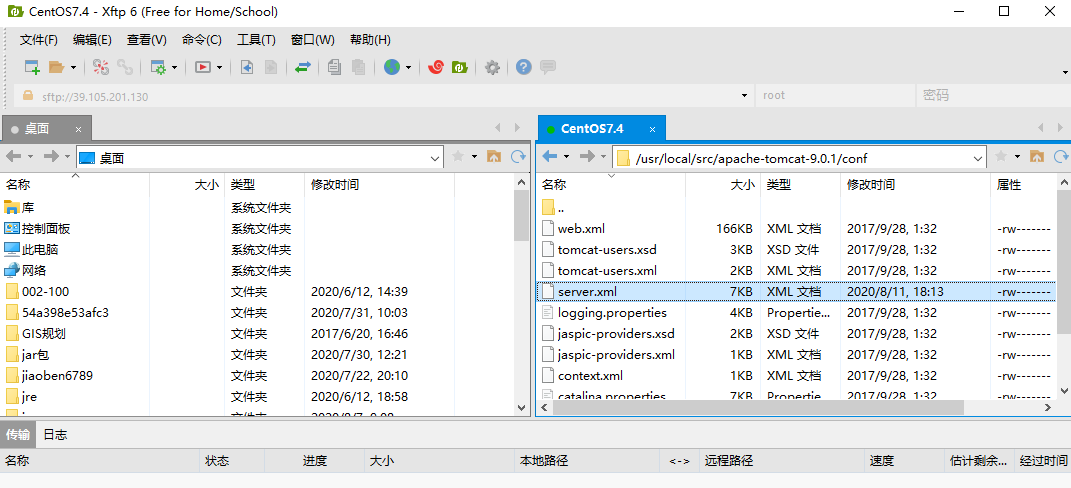Switch to the 日志 tab
This screenshot has width=1071, height=488.
[x=55, y=434]
